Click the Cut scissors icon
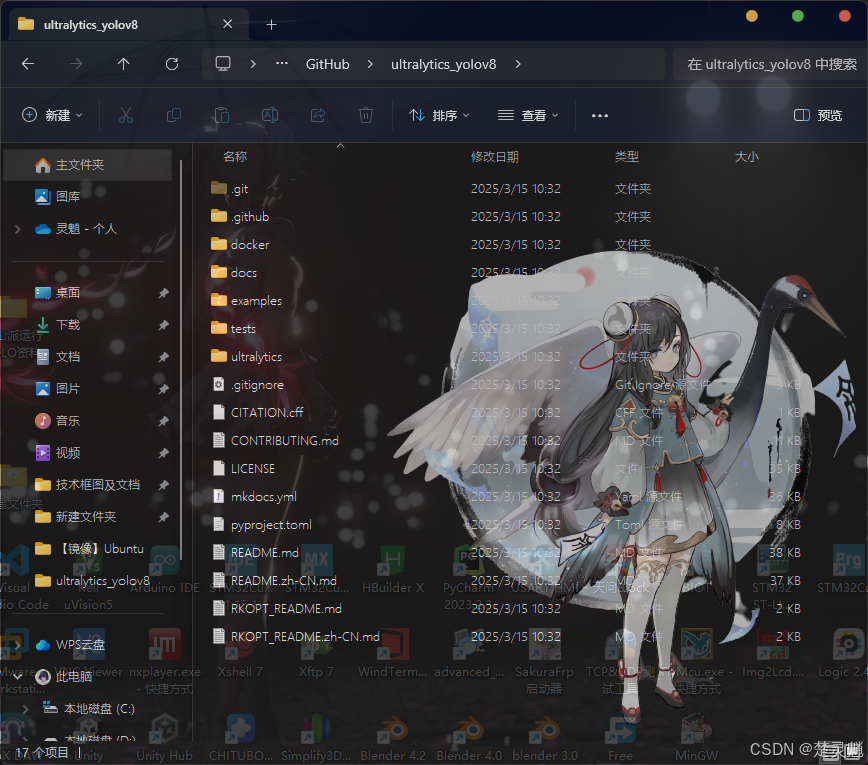 pos(126,115)
